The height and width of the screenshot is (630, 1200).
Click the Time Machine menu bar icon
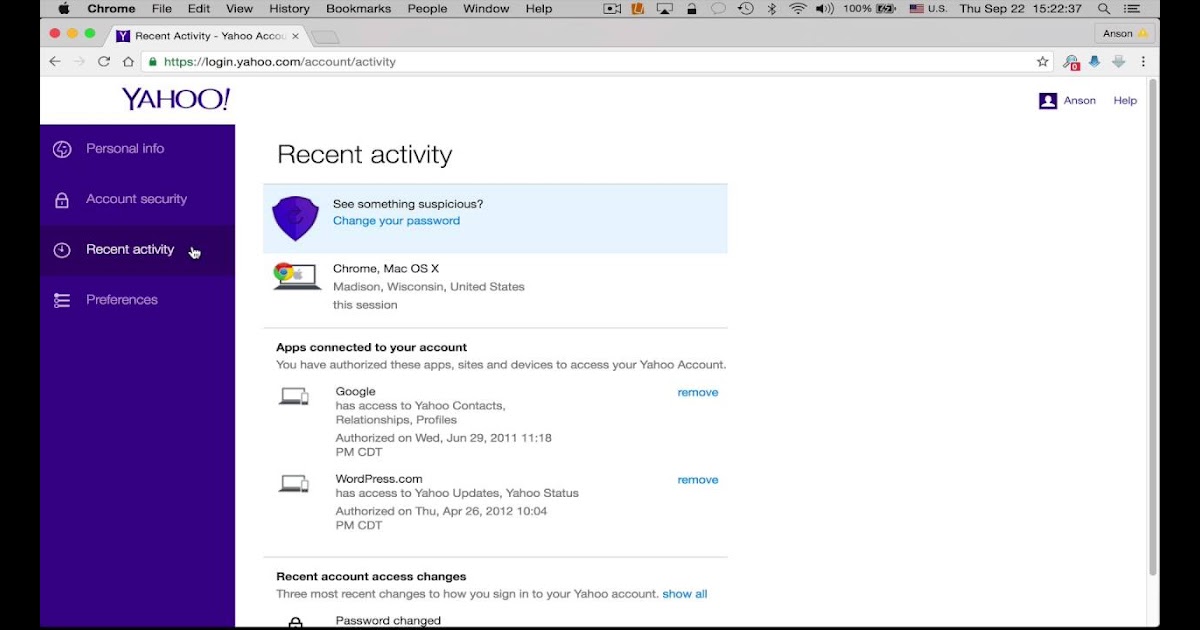745,9
